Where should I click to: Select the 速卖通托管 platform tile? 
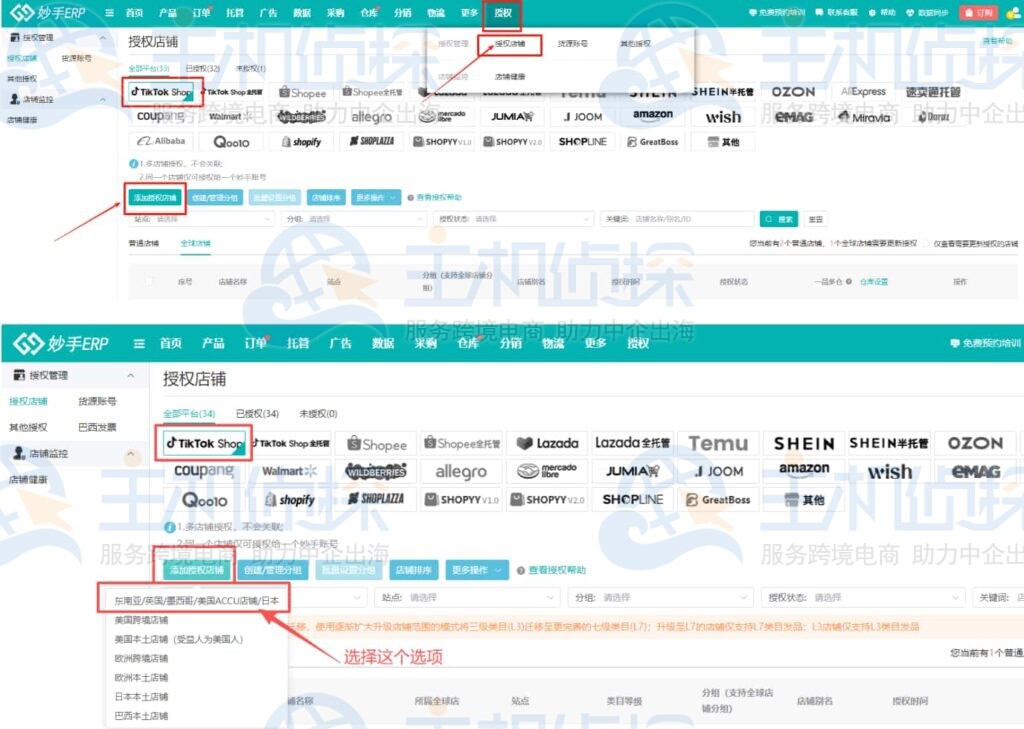pos(932,92)
